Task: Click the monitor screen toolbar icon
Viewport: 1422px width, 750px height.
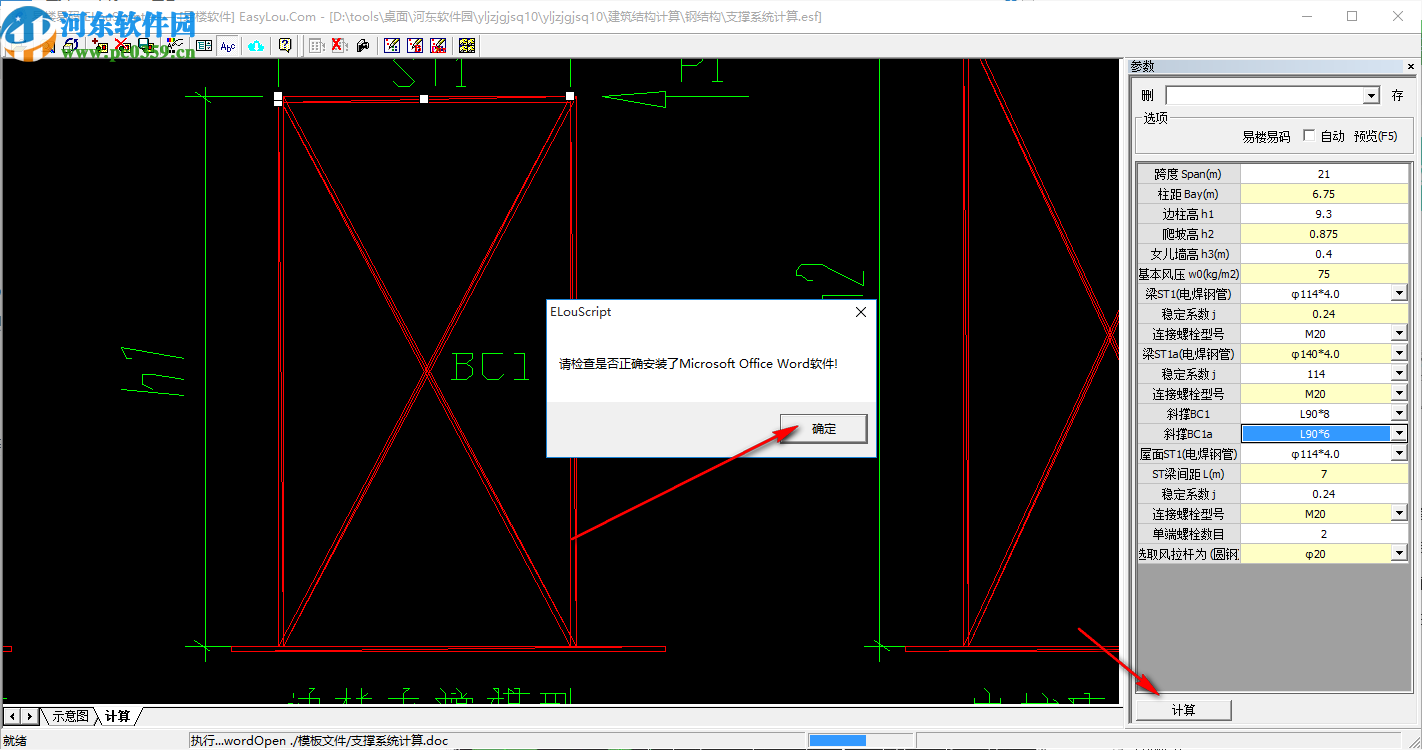Action: pyautogui.click(x=146, y=45)
